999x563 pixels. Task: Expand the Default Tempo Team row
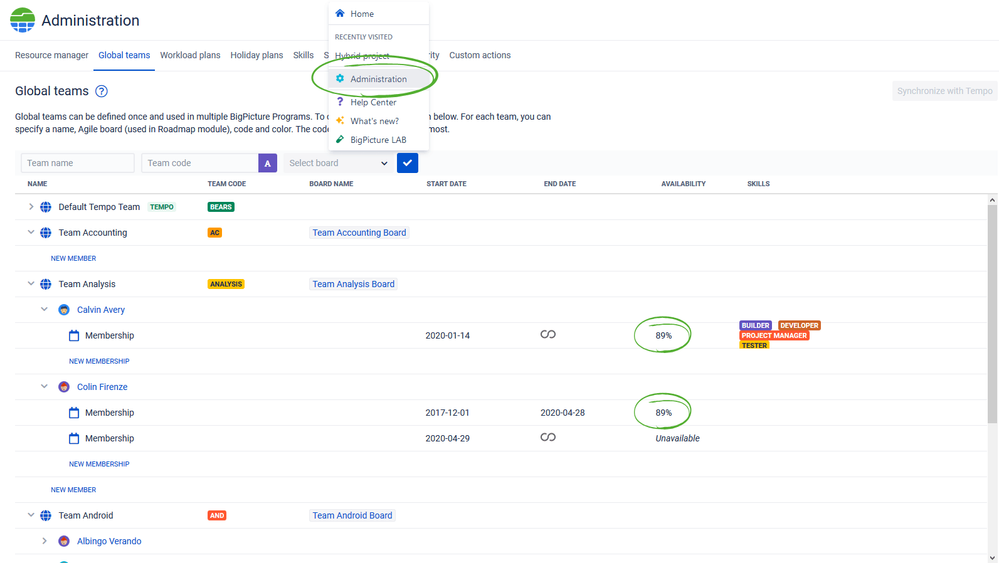point(31,207)
